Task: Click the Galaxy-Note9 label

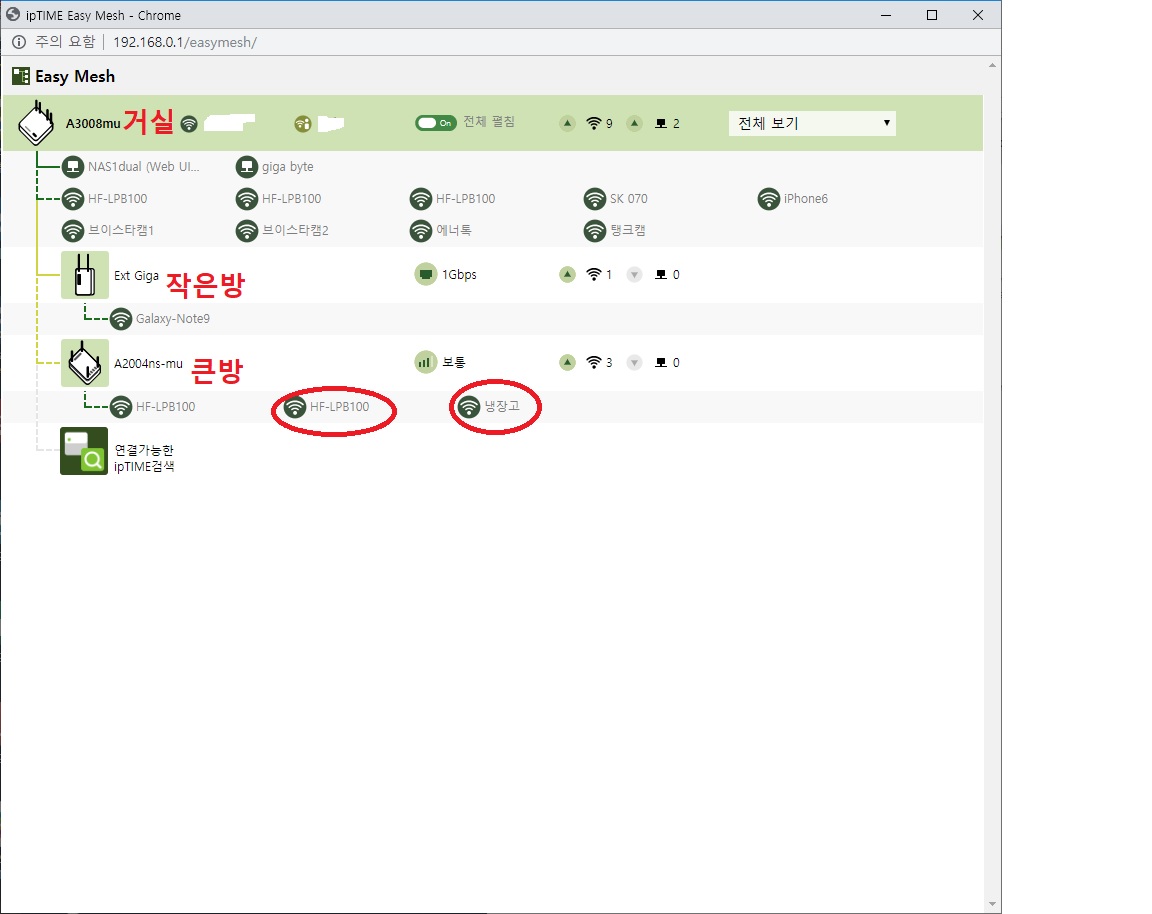Action: (173, 319)
